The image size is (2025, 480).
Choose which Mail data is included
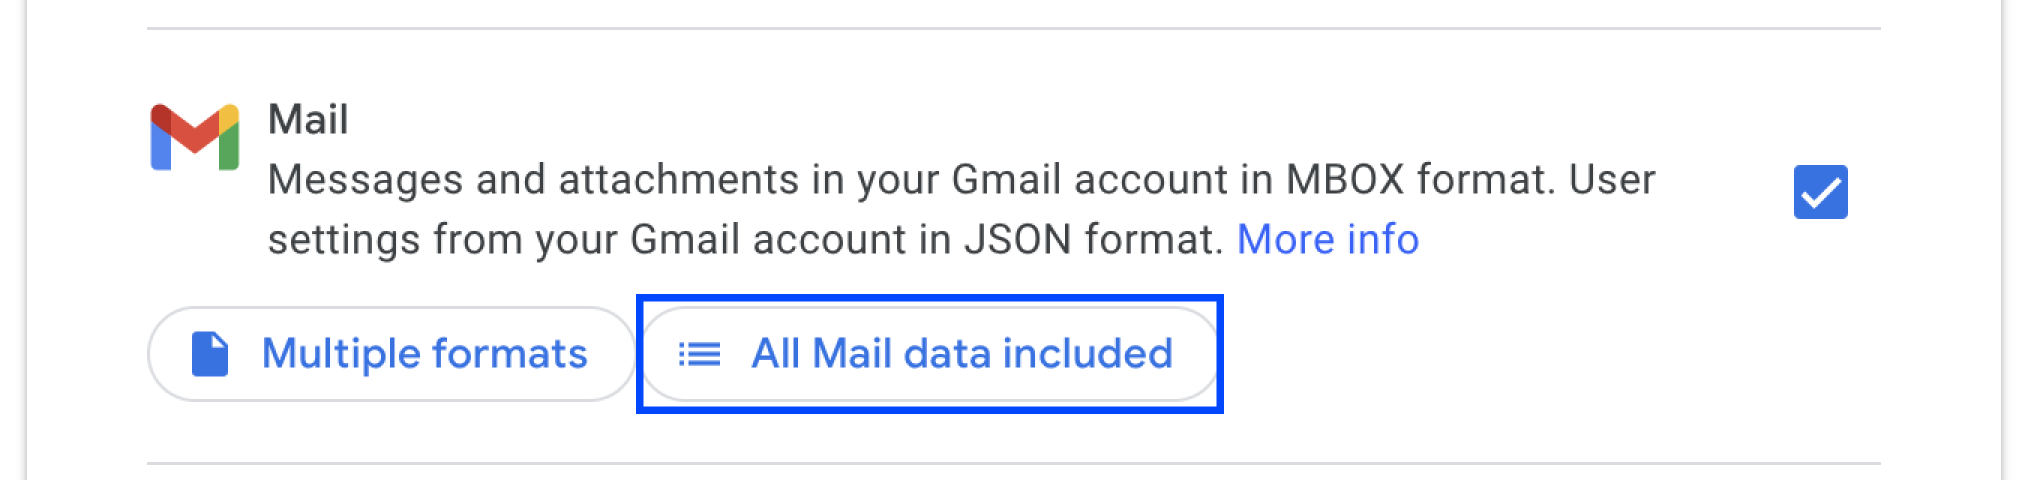point(929,354)
